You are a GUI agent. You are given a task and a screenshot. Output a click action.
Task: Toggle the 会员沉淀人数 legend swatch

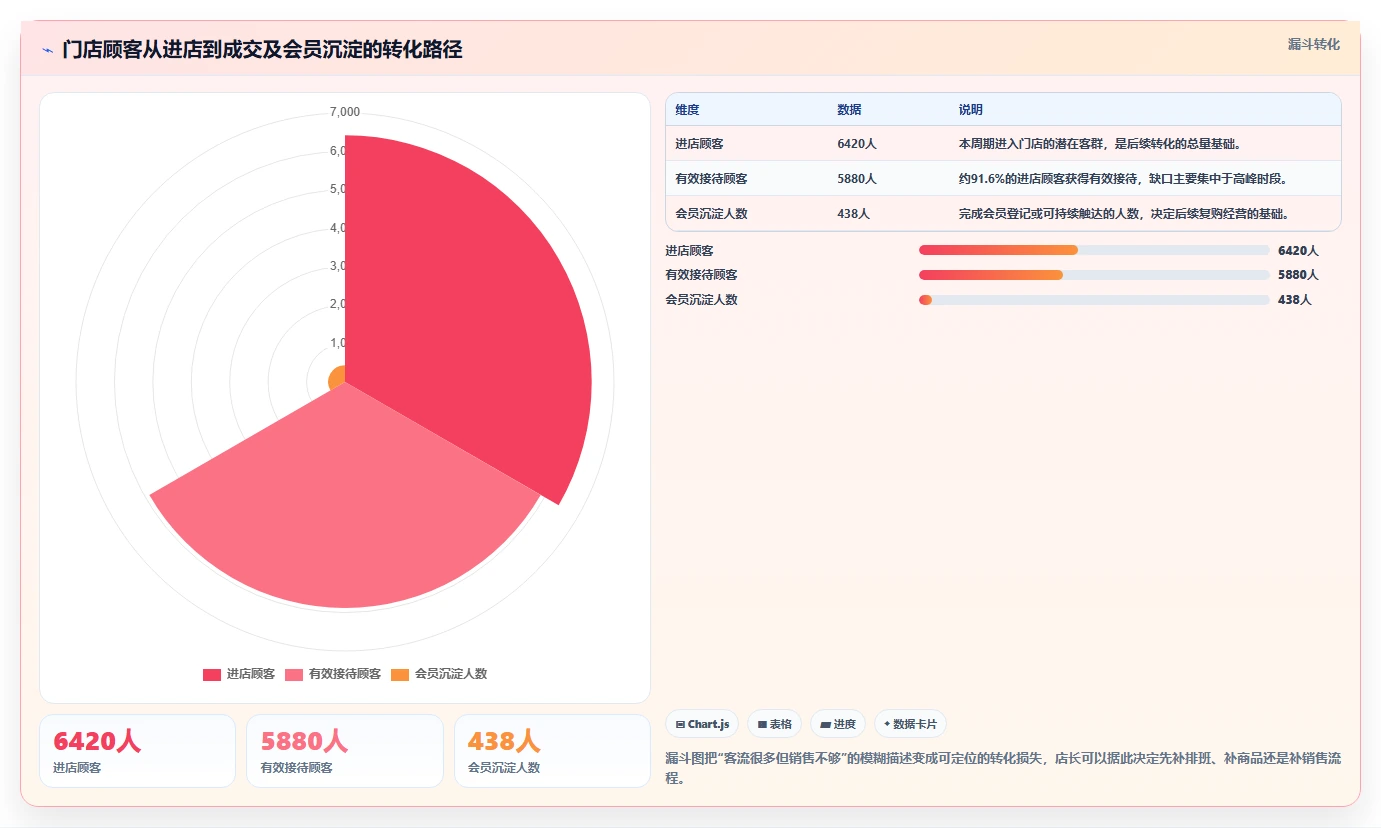coord(400,675)
